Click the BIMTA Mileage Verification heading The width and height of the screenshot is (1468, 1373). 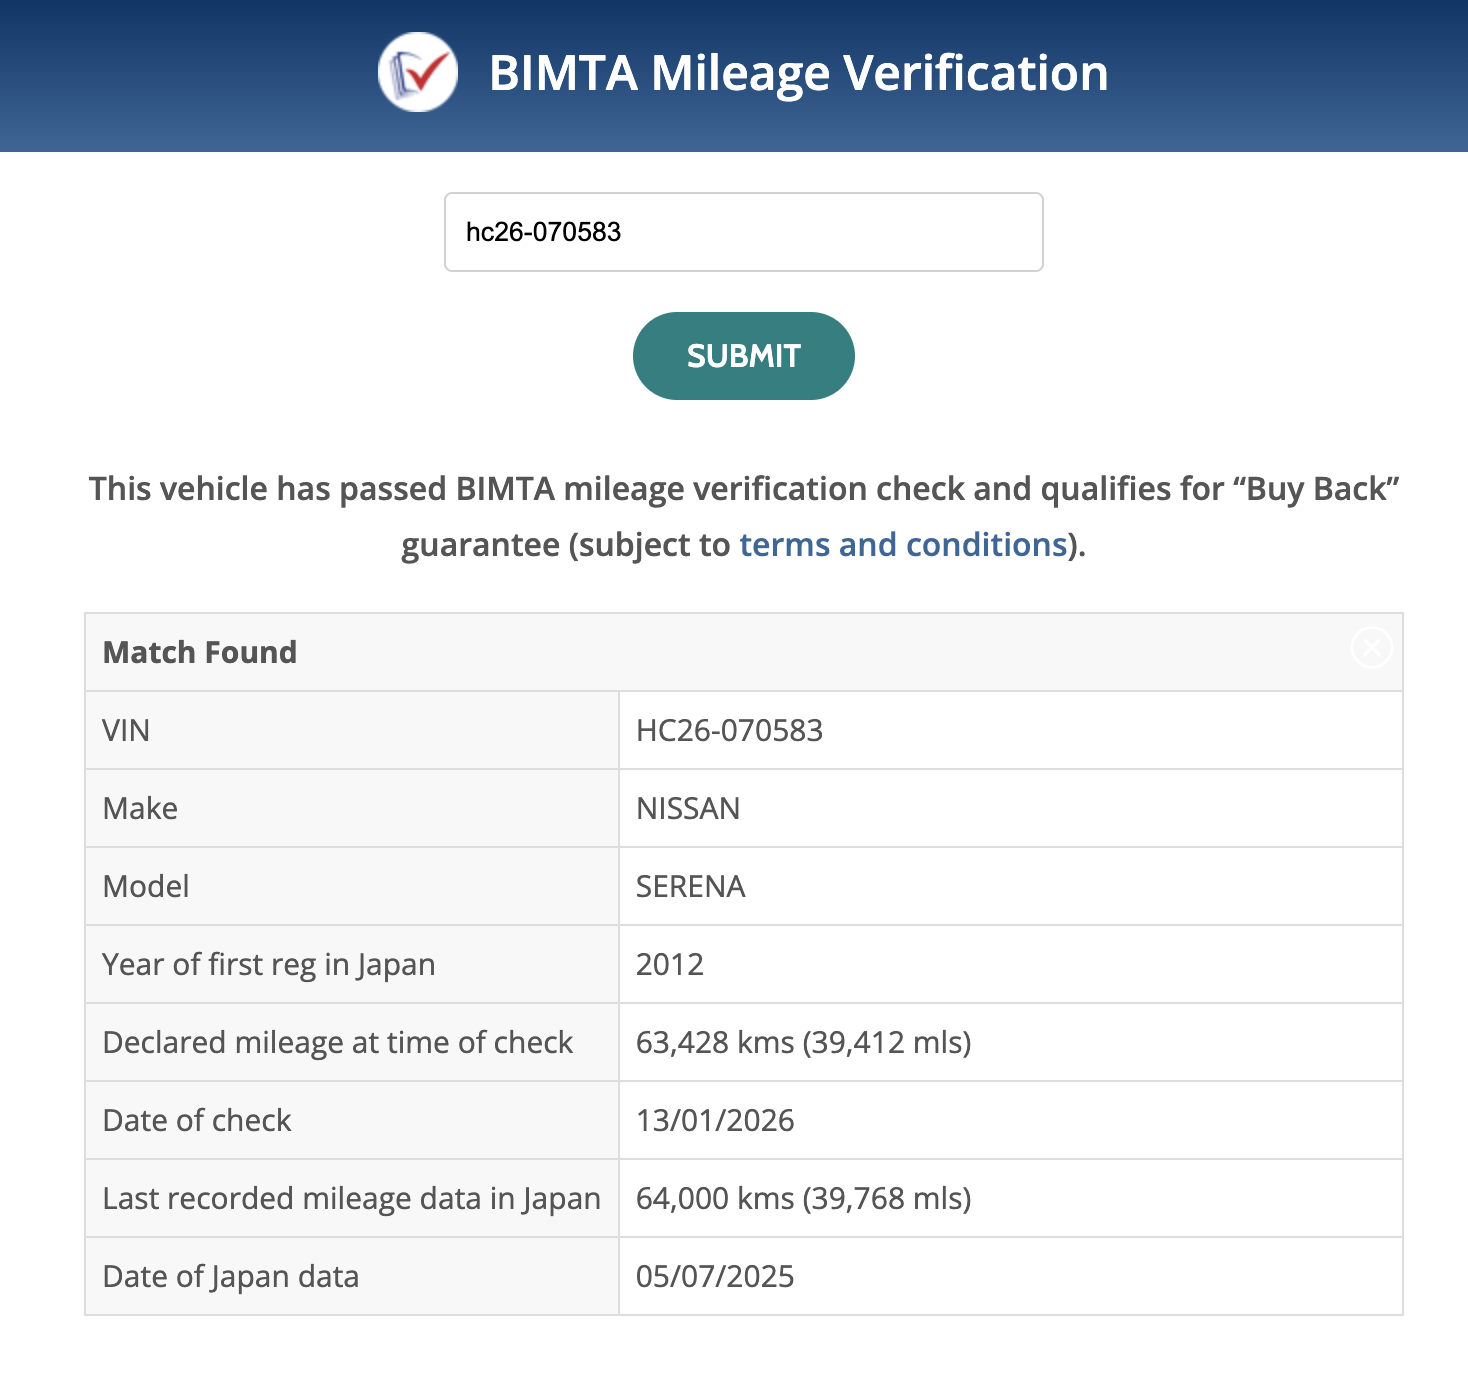pos(798,73)
